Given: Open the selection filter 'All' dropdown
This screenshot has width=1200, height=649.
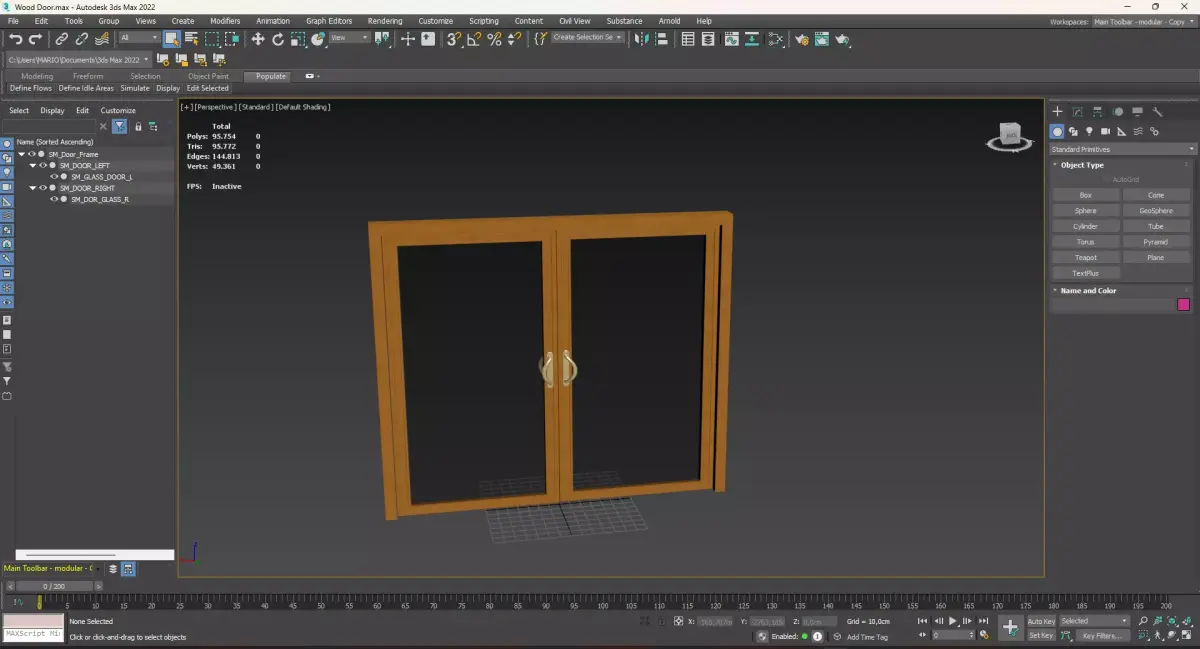Looking at the screenshot, I should [139, 38].
